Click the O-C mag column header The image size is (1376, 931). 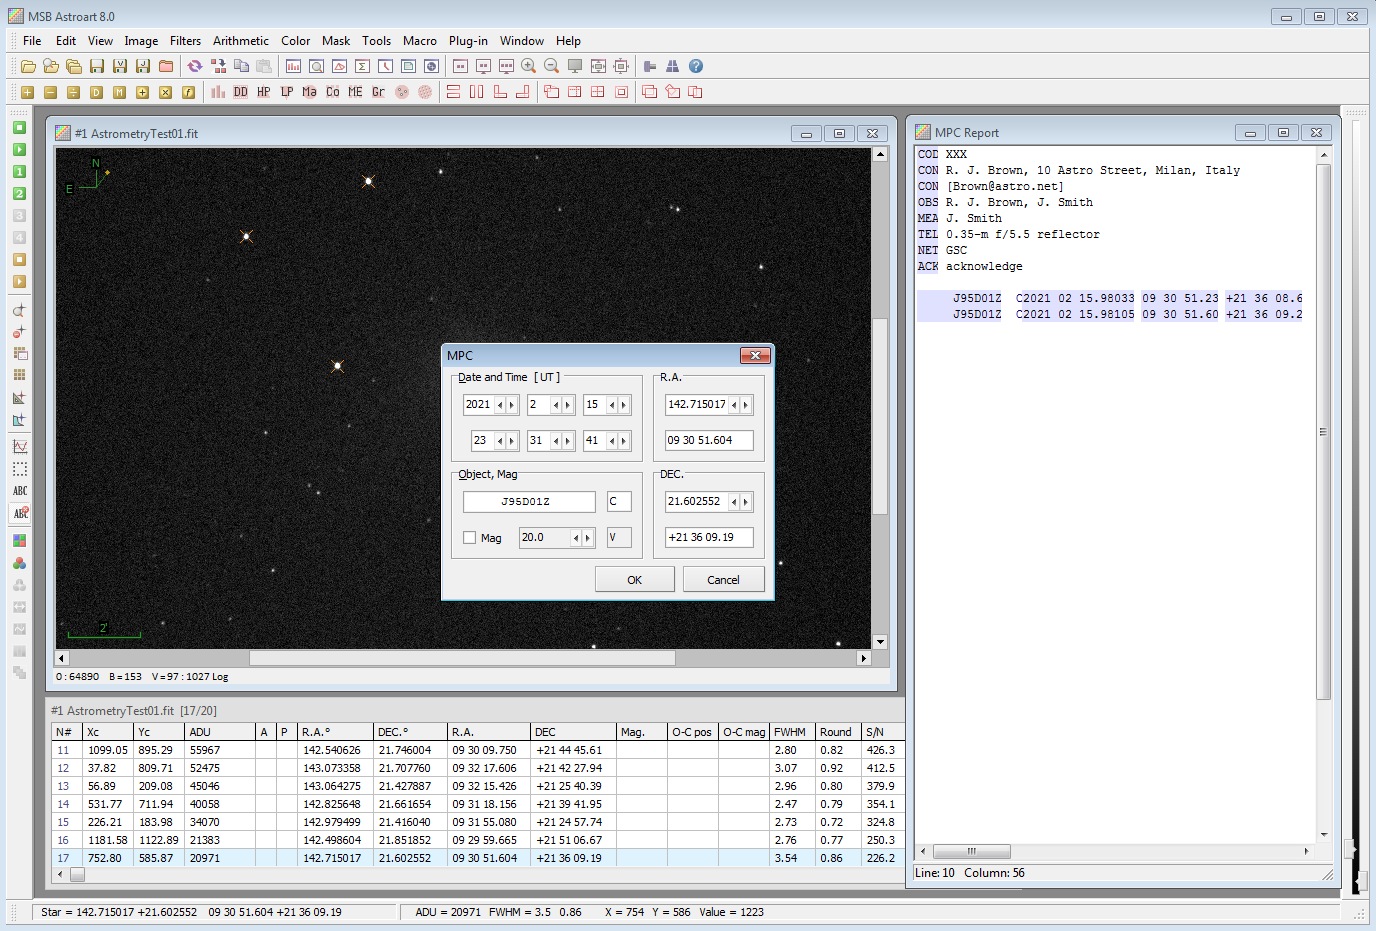(x=744, y=732)
